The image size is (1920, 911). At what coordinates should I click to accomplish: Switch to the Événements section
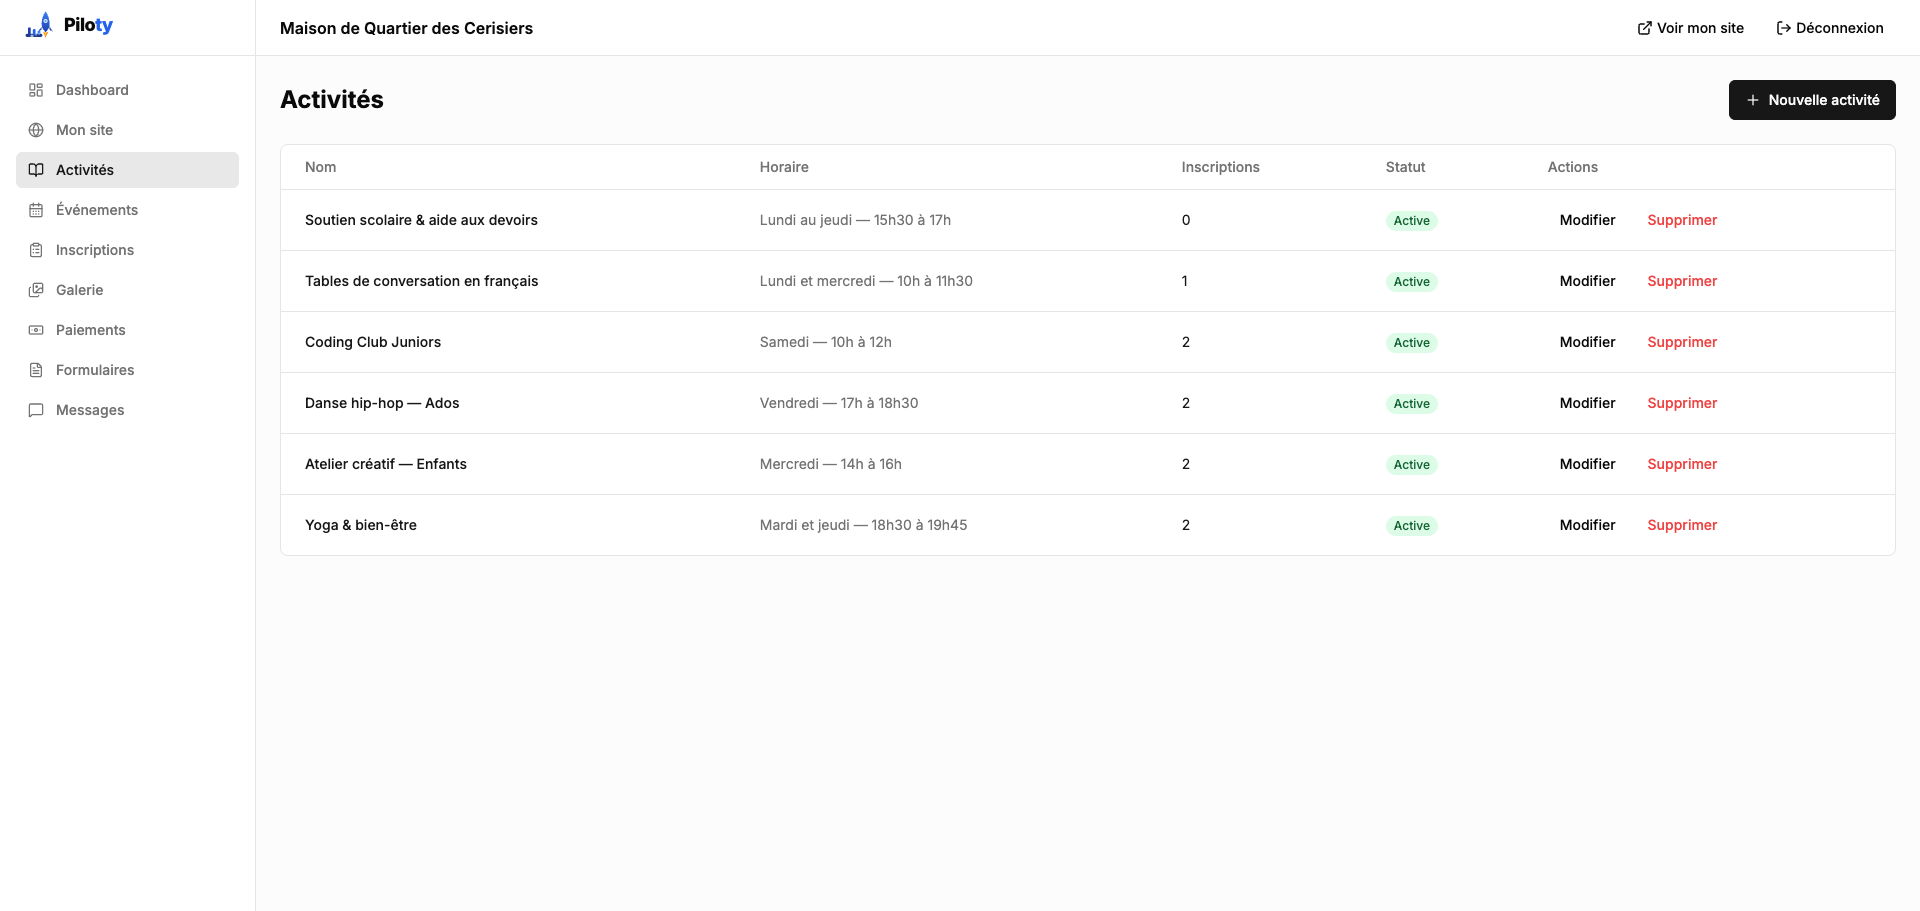96,210
